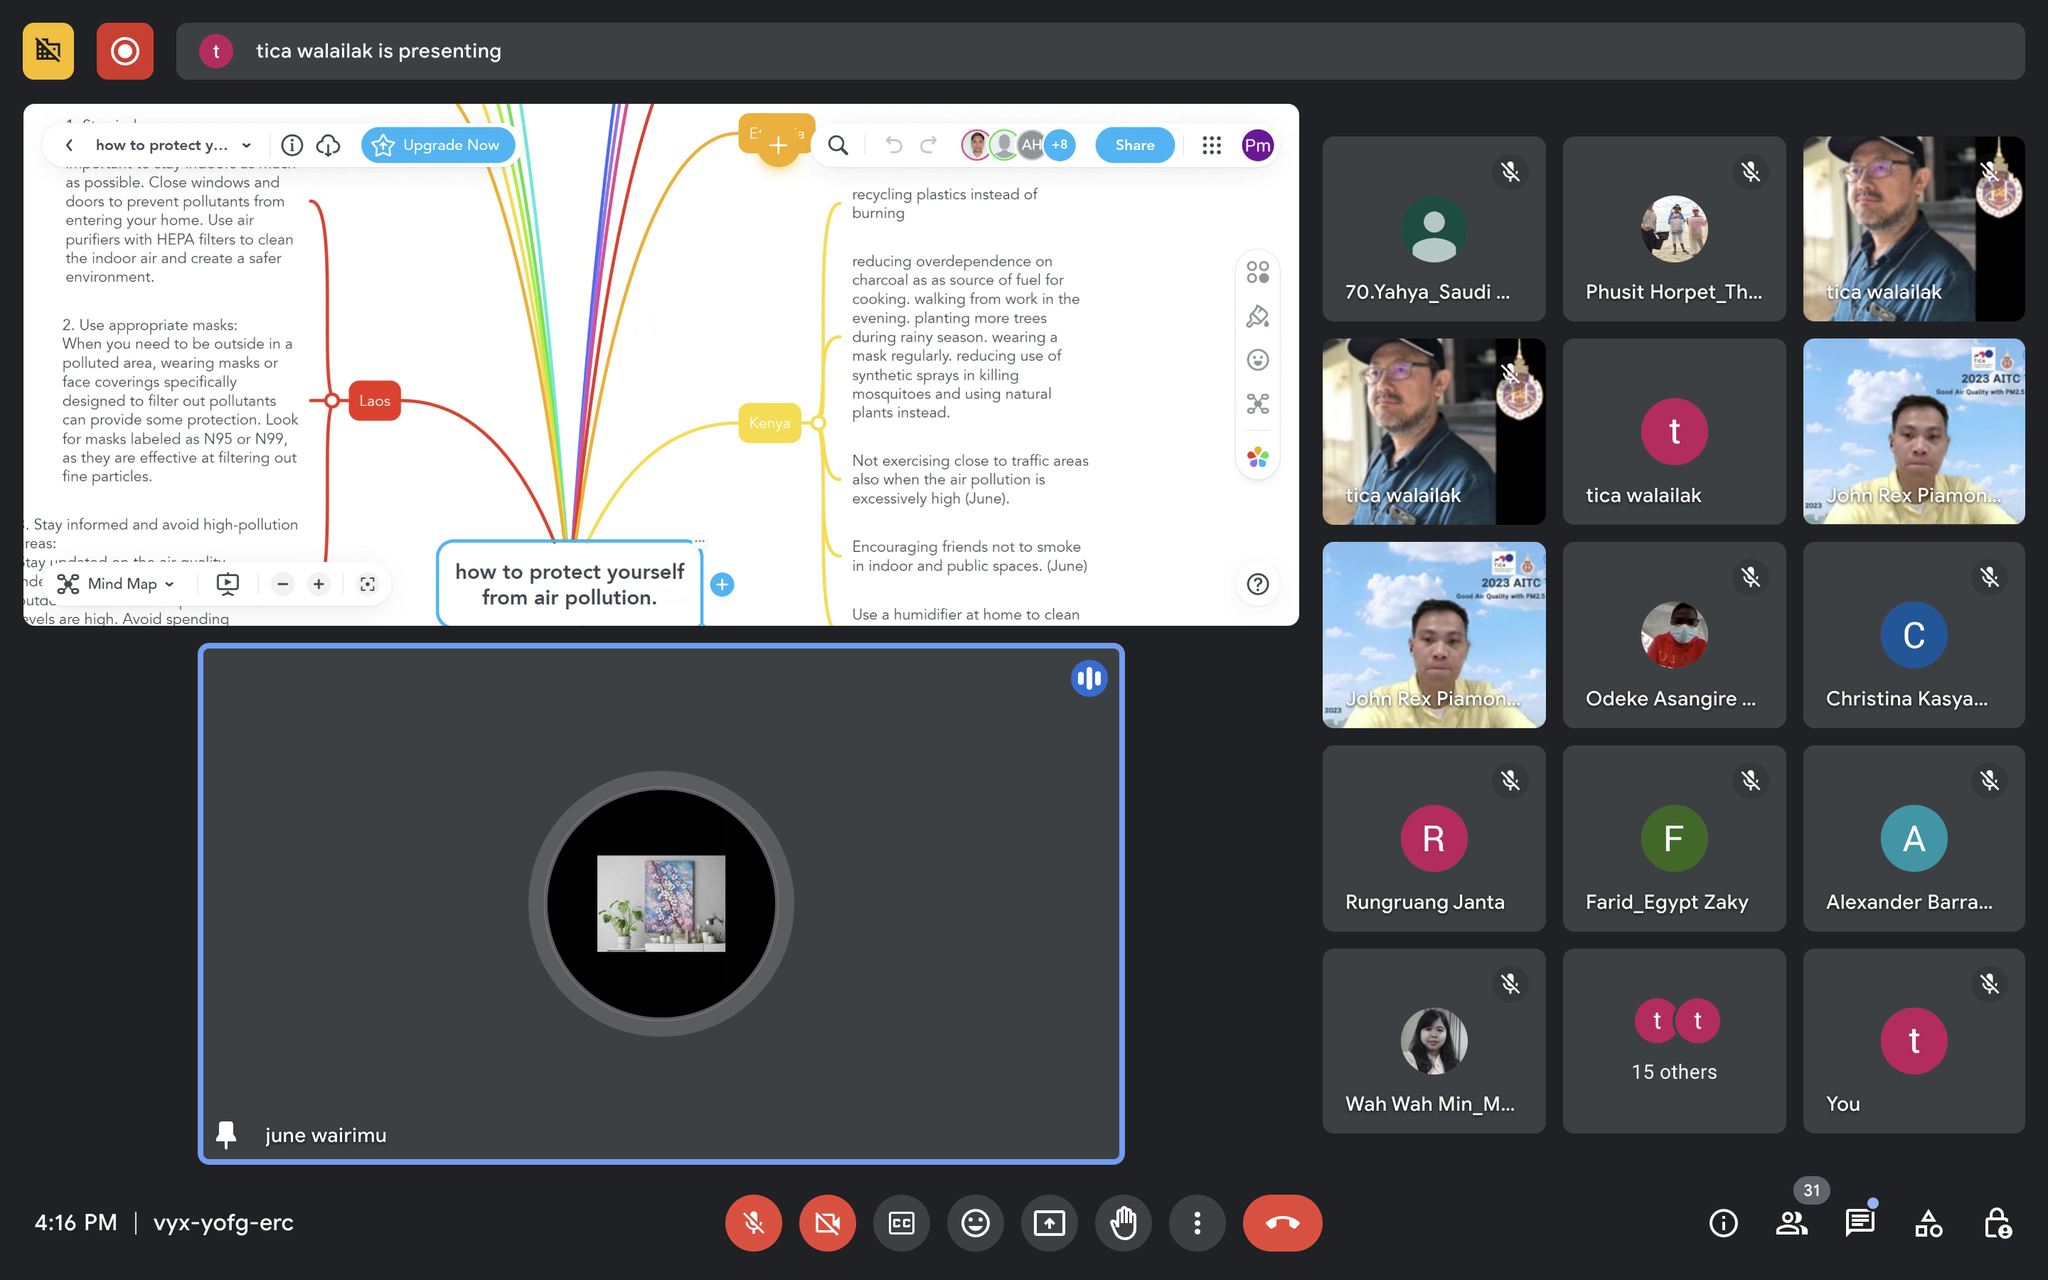Unmute the microphone
This screenshot has width=2048, height=1280.
[x=753, y=1223]
